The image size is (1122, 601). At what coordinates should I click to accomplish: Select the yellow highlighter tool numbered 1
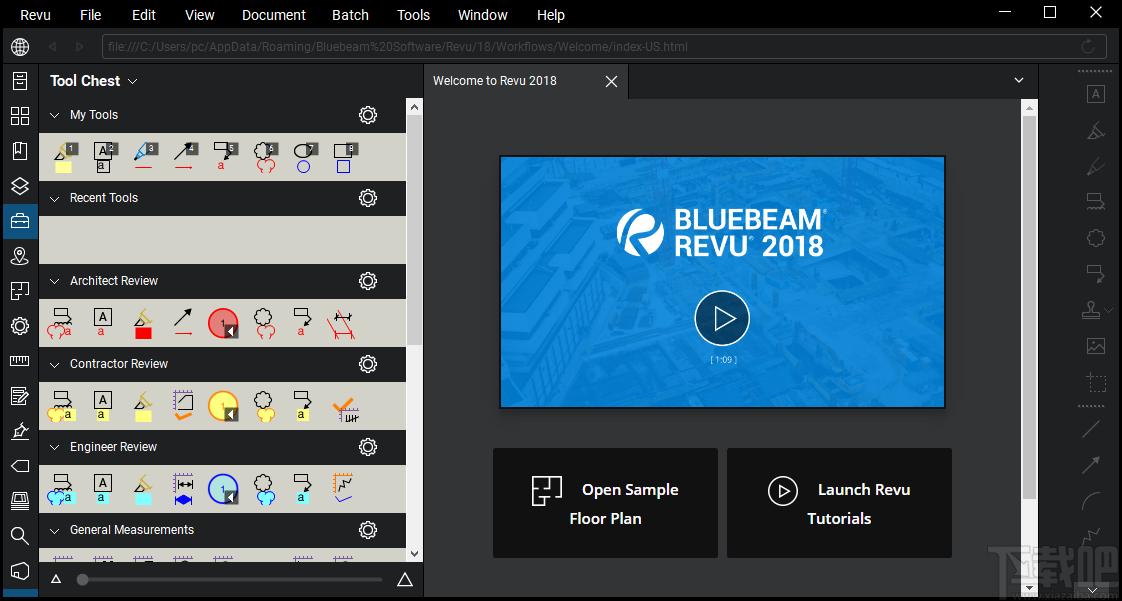[x=64, y=158]
